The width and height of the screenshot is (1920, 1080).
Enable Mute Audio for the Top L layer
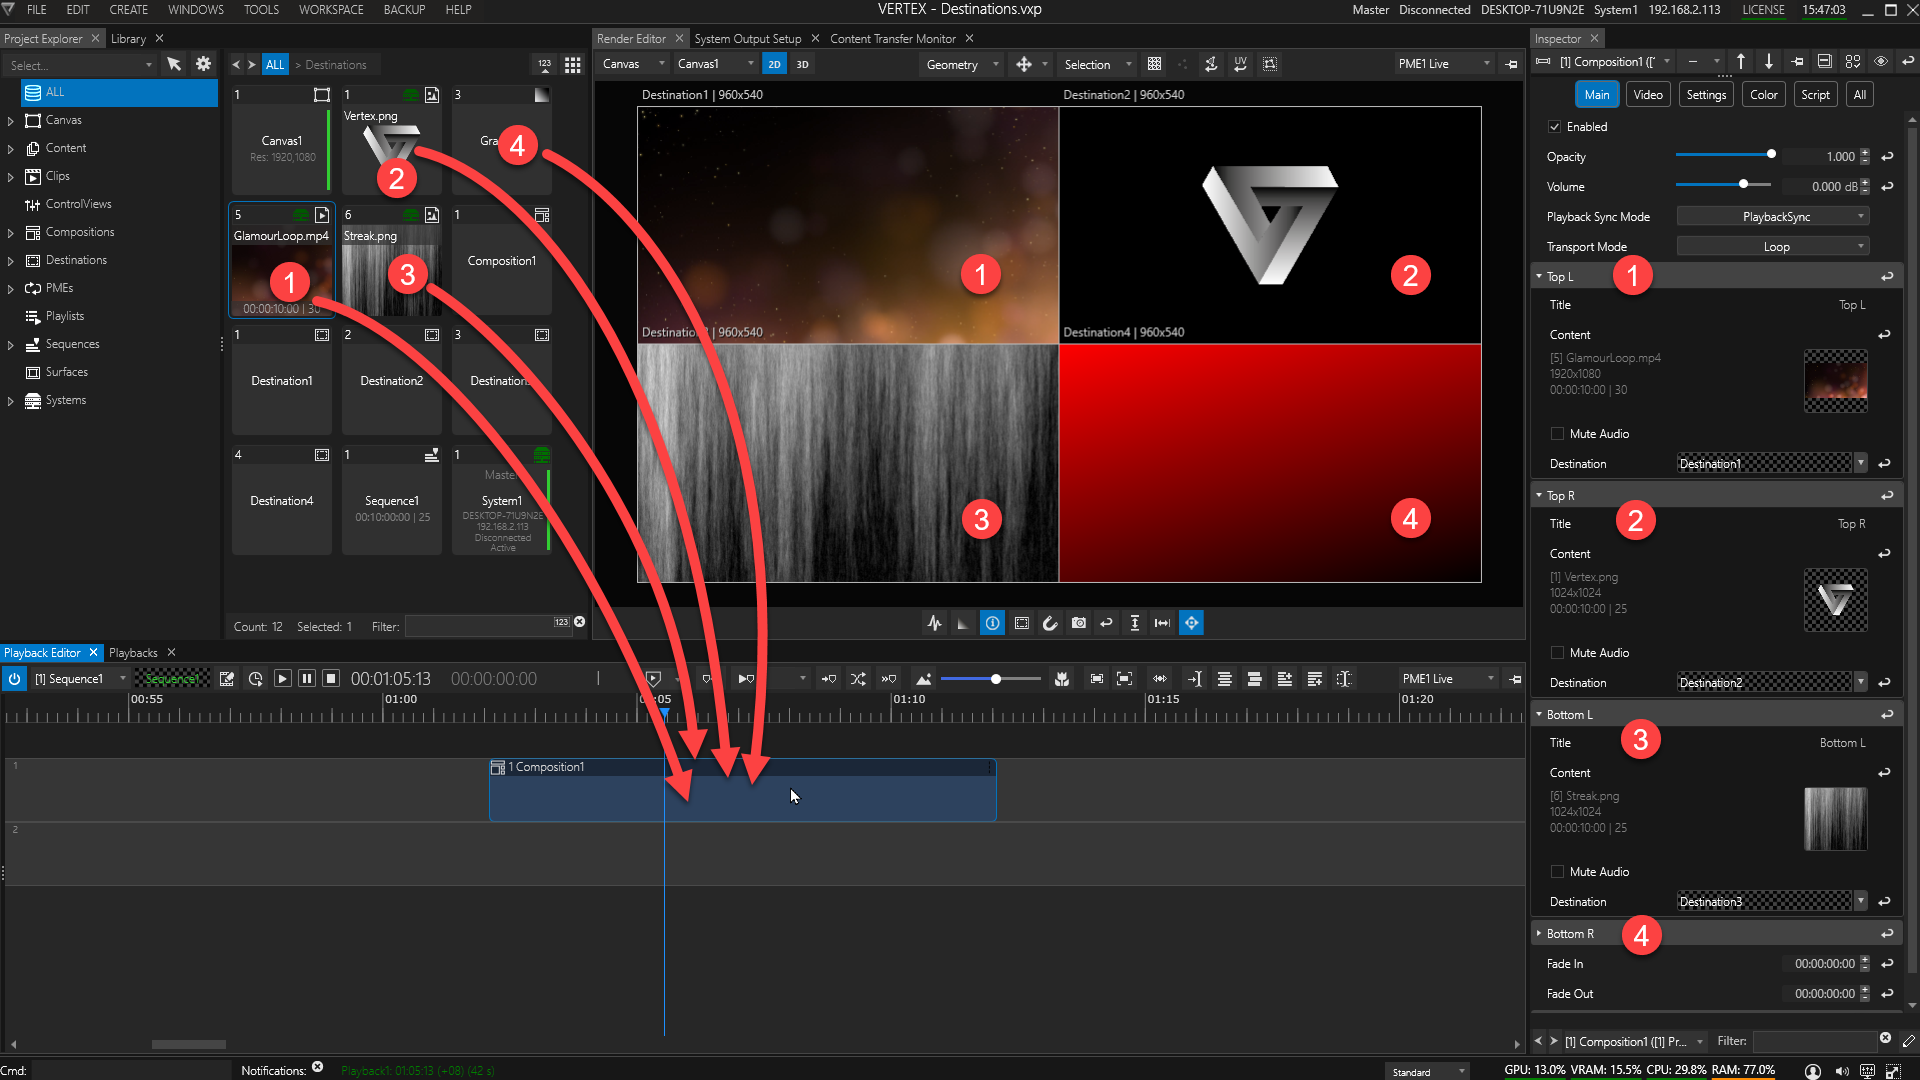[1557, 433]
